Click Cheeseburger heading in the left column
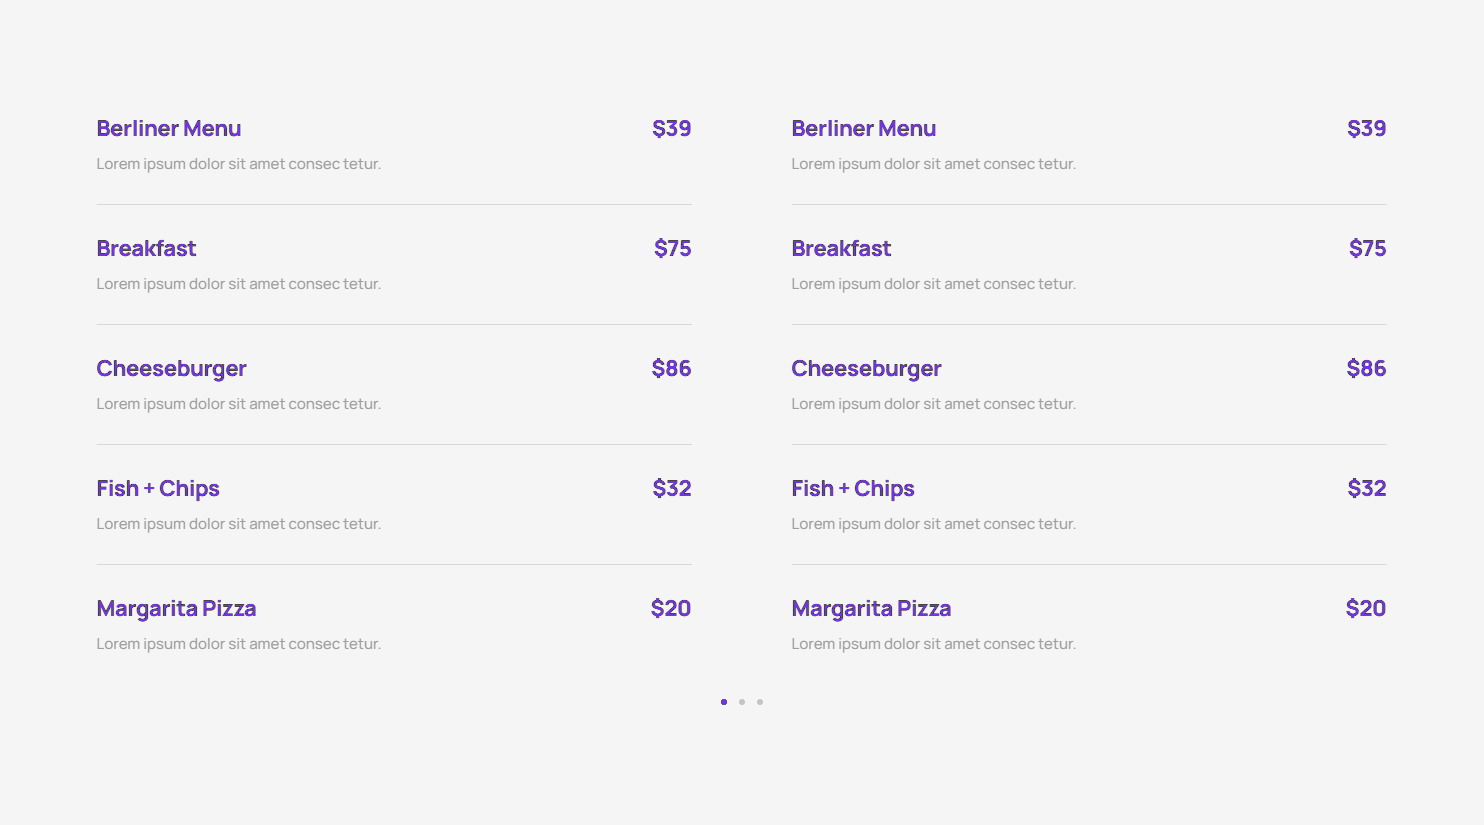 point(172,369)
